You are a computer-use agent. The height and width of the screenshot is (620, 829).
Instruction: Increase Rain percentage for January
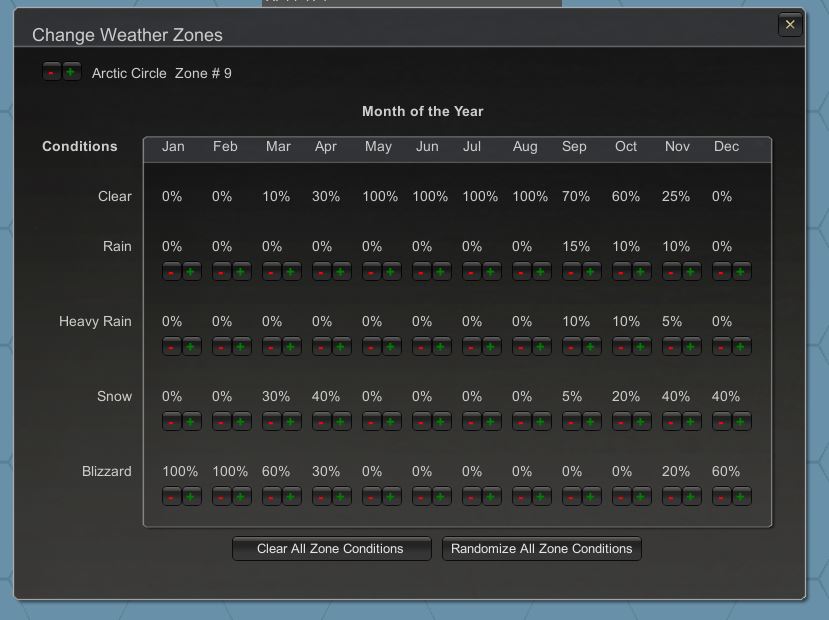[x=191, y=272]
